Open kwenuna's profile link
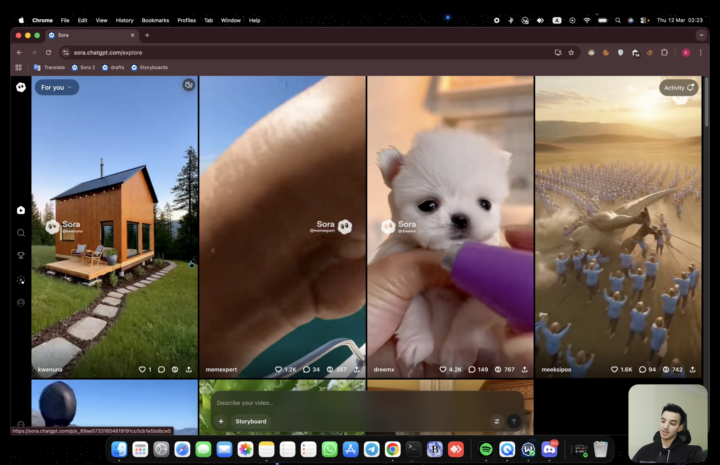Viewport: 720px width, 465px height. coord(50,370)
